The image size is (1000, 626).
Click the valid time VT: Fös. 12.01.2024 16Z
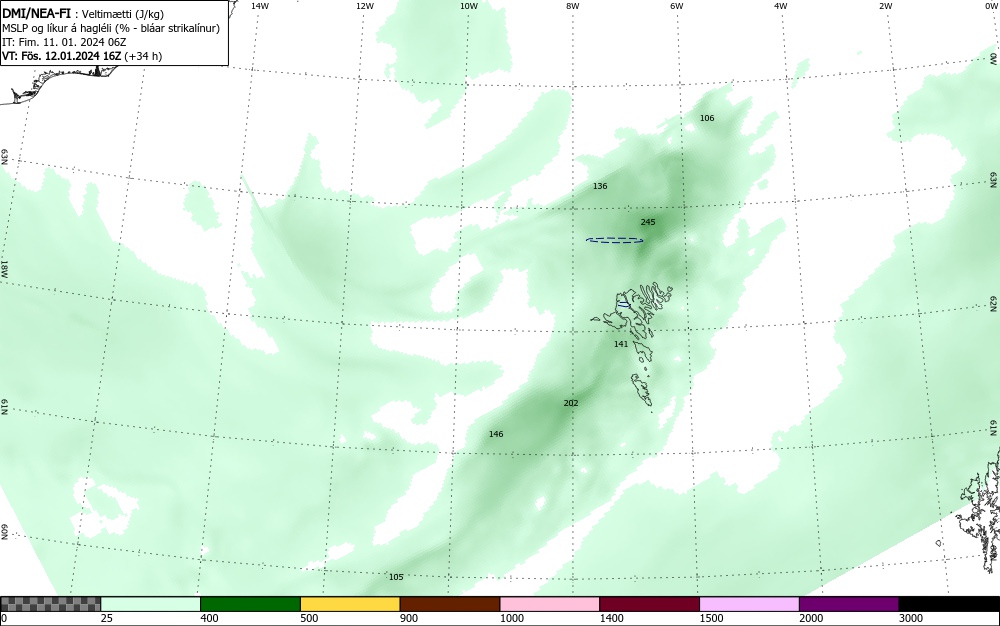[62, 56]
